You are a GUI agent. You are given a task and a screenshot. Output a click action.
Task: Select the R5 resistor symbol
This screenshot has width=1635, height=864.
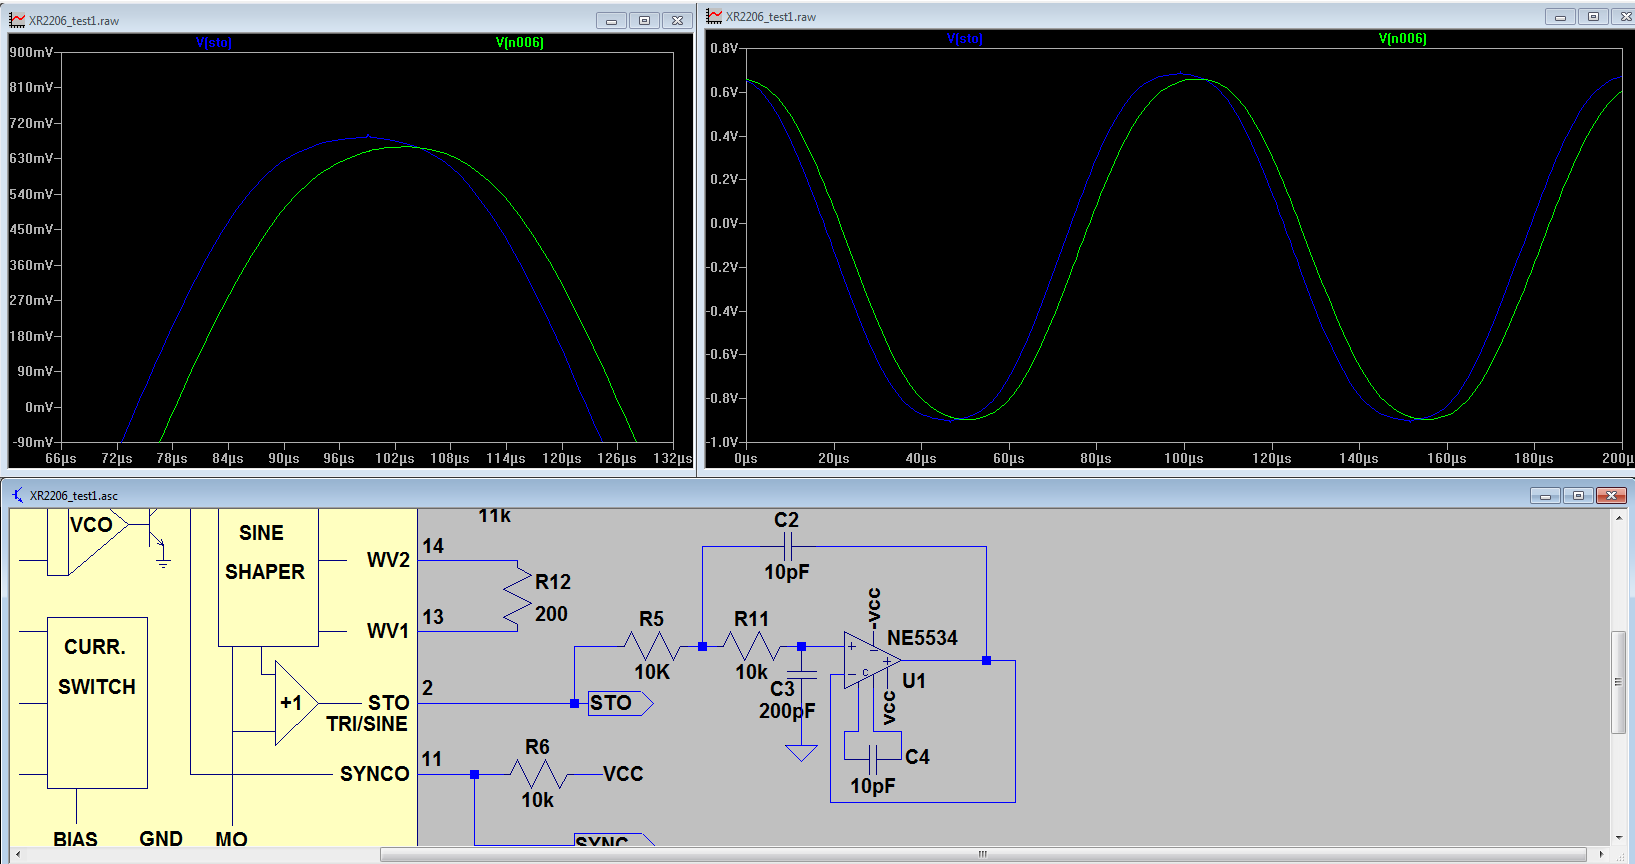click(x=652, y=646)
